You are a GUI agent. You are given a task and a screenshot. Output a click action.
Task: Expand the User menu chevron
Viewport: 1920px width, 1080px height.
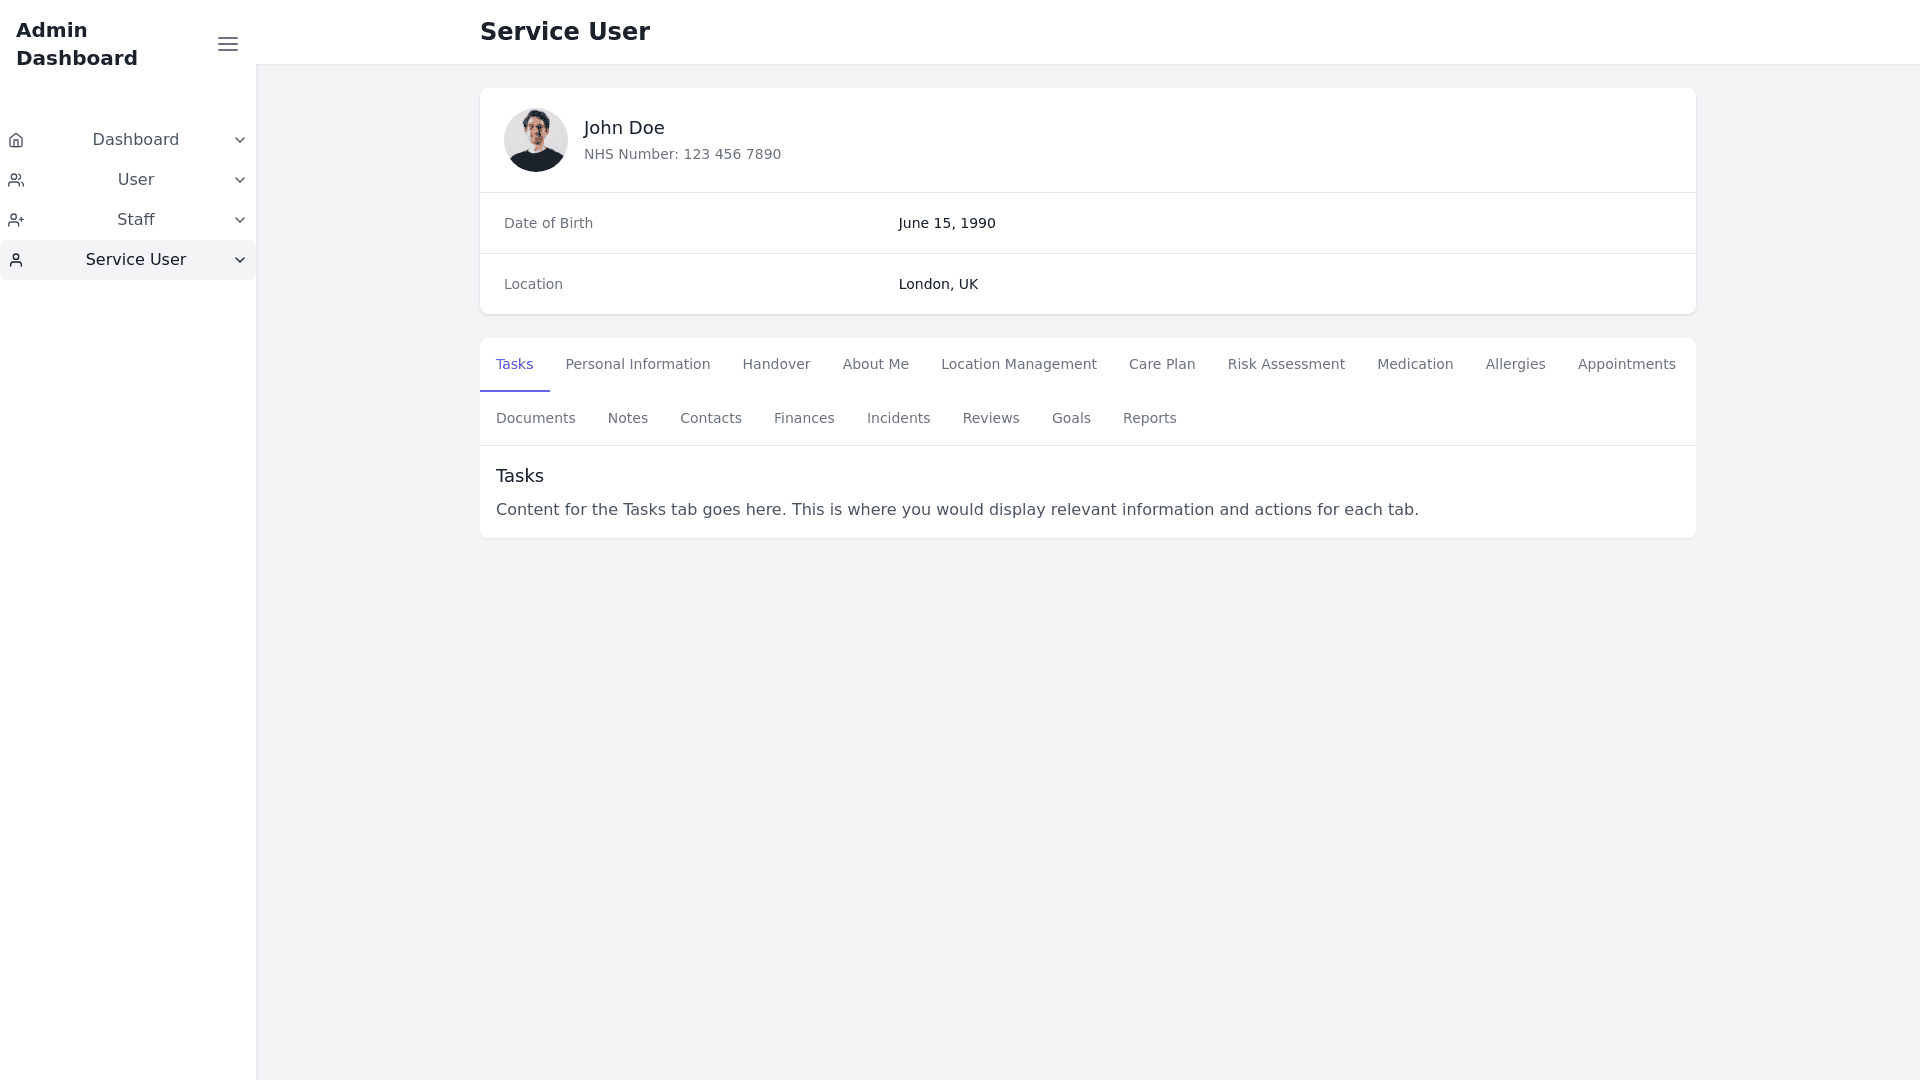tap(240, 180)
